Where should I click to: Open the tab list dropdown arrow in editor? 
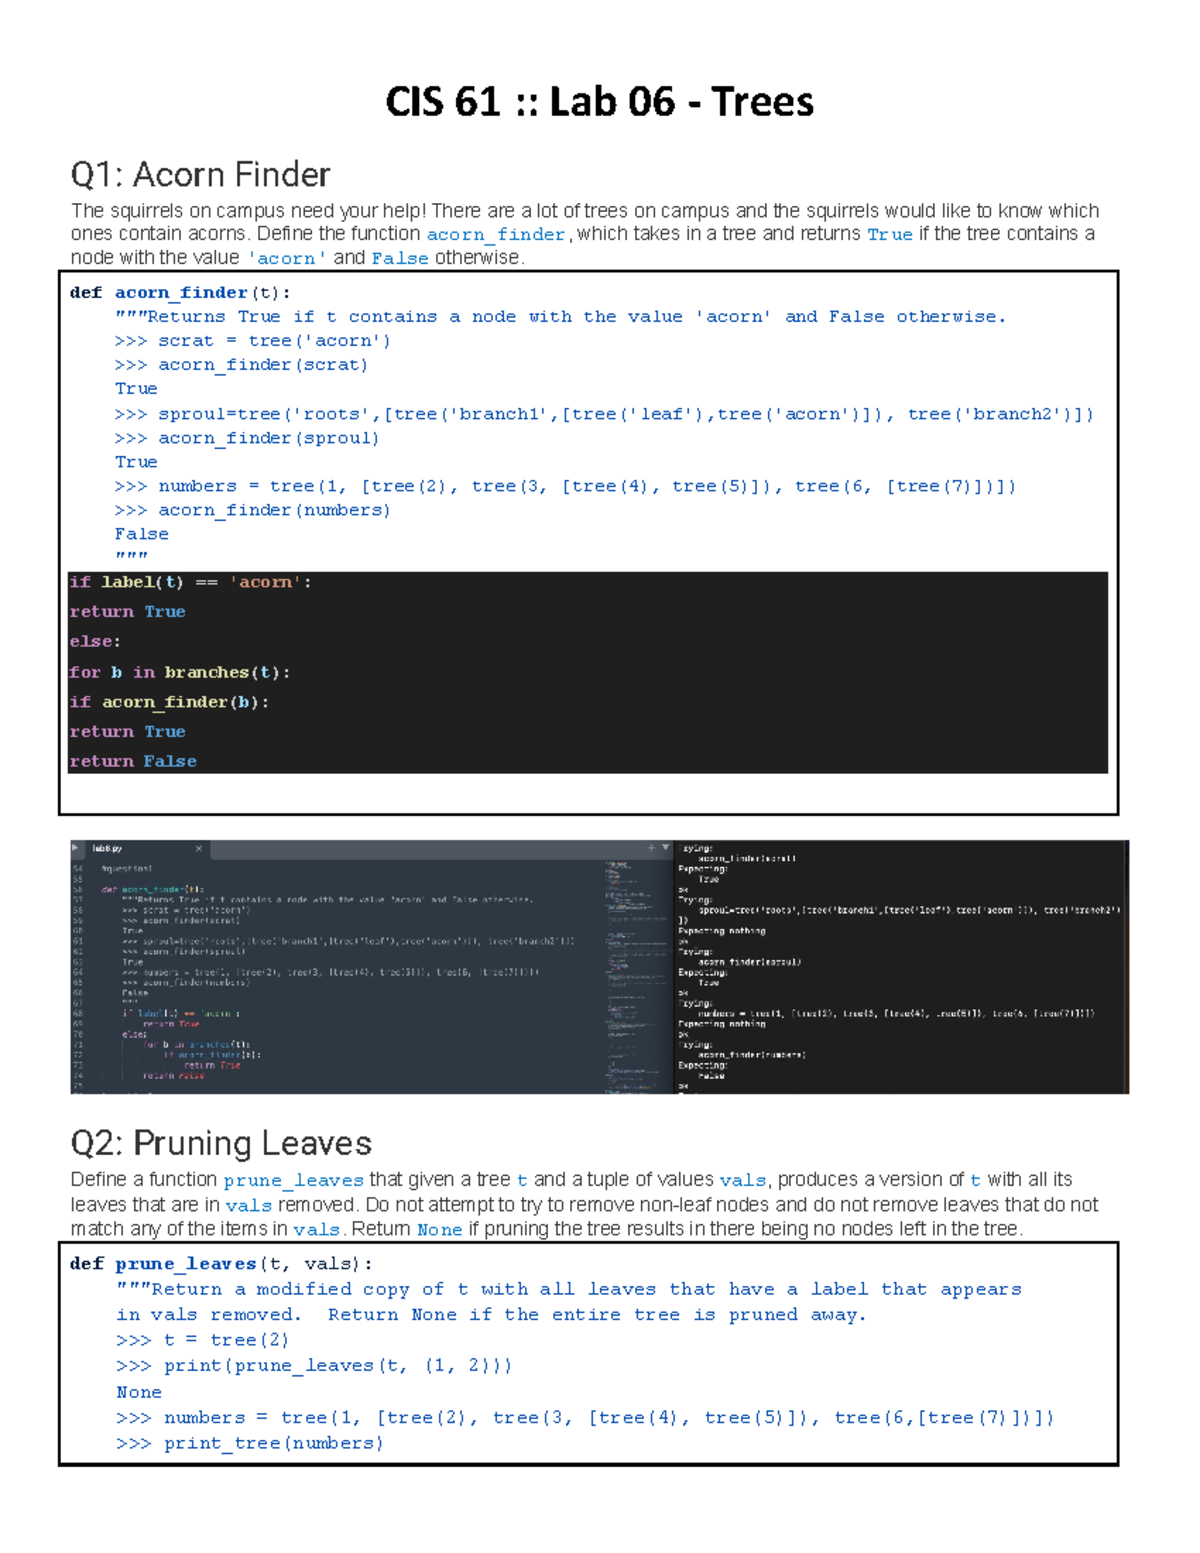click(x=666, y=848)
